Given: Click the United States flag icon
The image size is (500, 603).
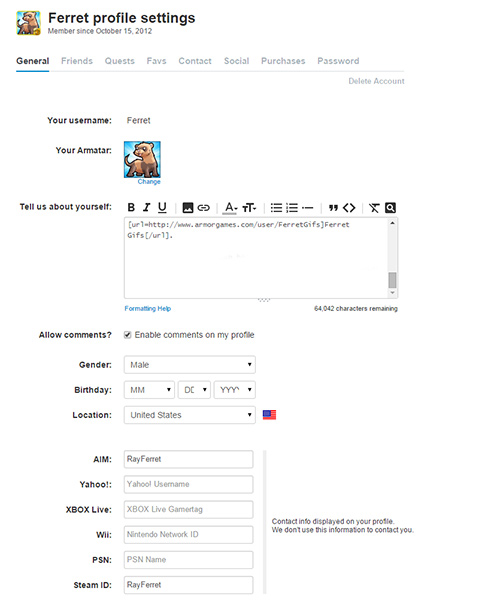Looking at the screenshot, I should [269, 415].
